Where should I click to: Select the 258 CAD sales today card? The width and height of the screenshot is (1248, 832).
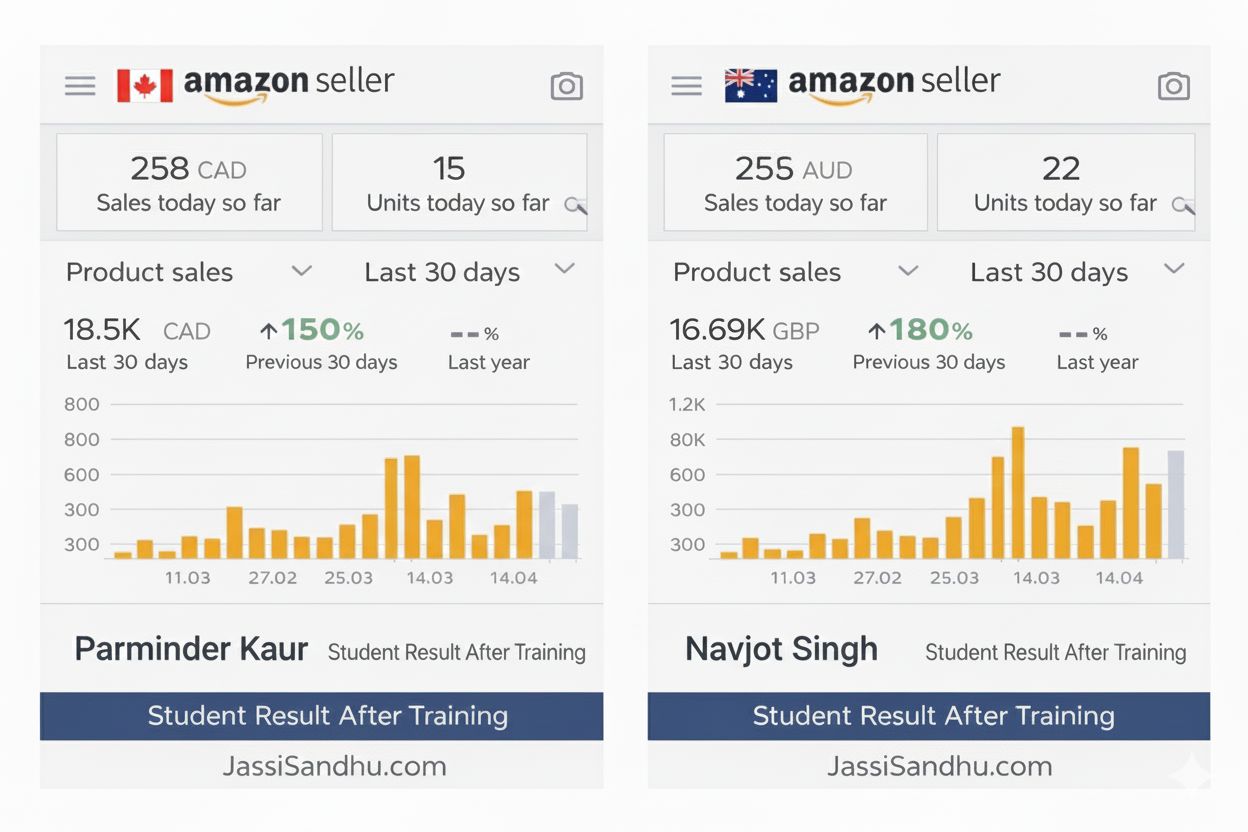coord(189,183)
